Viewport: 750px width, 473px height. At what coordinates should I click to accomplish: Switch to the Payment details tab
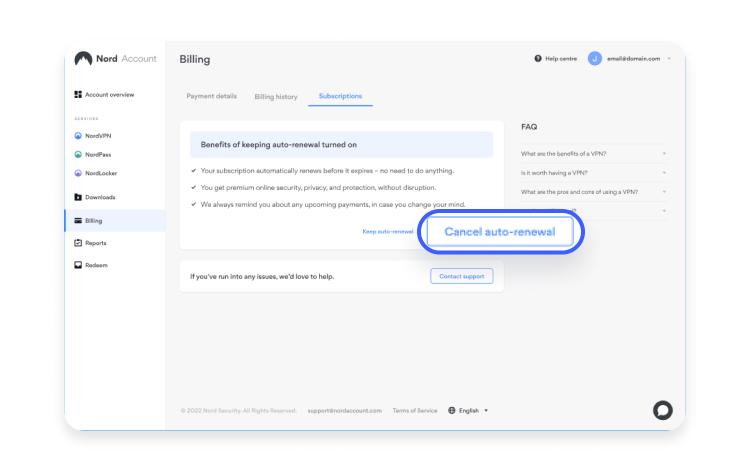[211, 96]
